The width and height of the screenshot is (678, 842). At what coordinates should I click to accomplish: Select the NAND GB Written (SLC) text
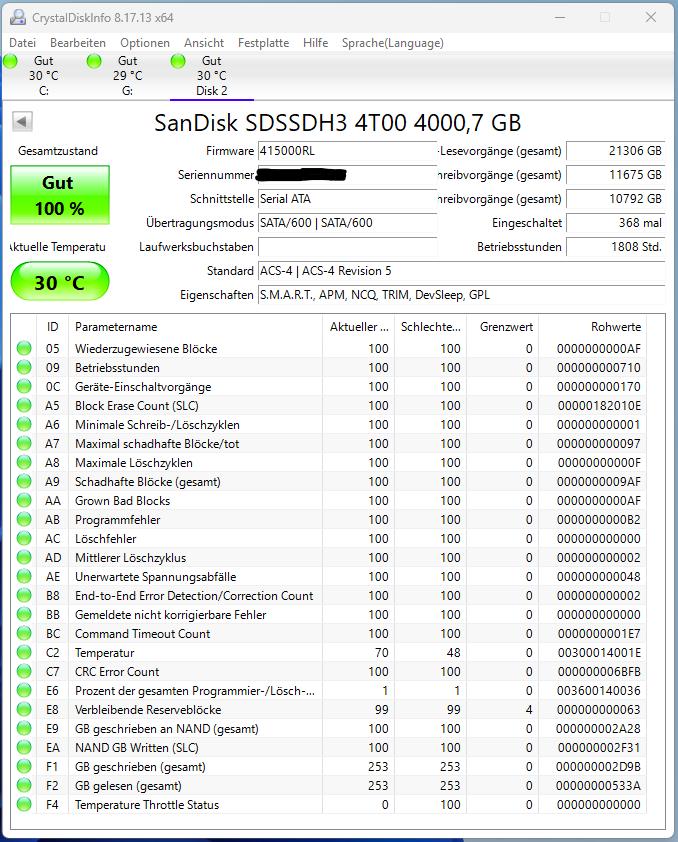(137, 747)
